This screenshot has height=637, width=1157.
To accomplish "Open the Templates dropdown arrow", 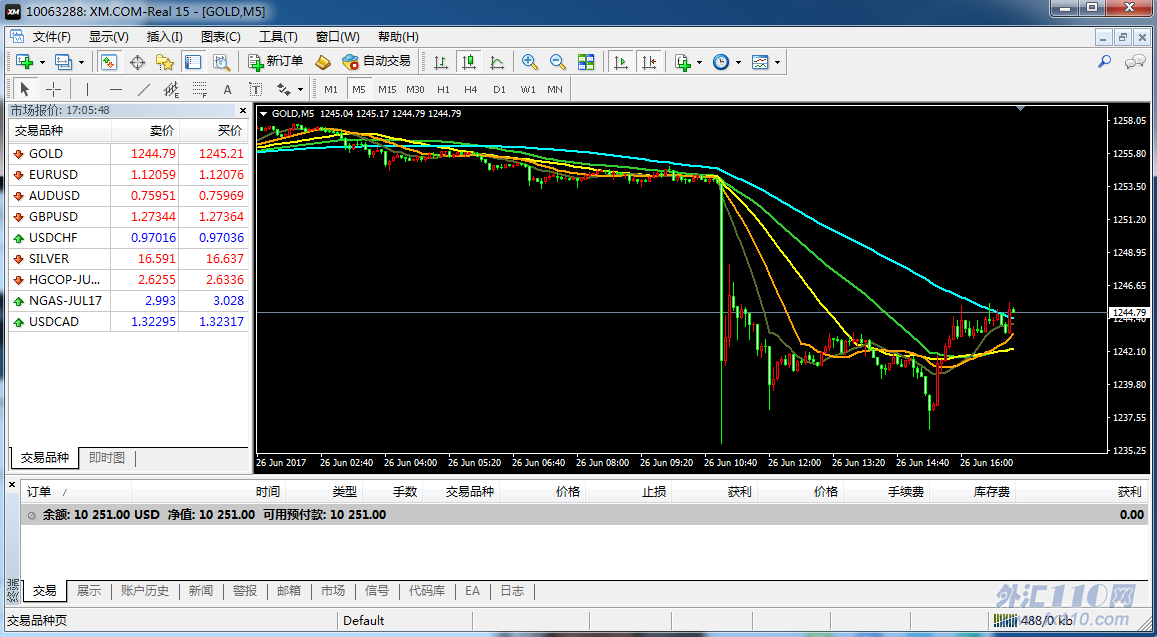I will coord(777,63).
